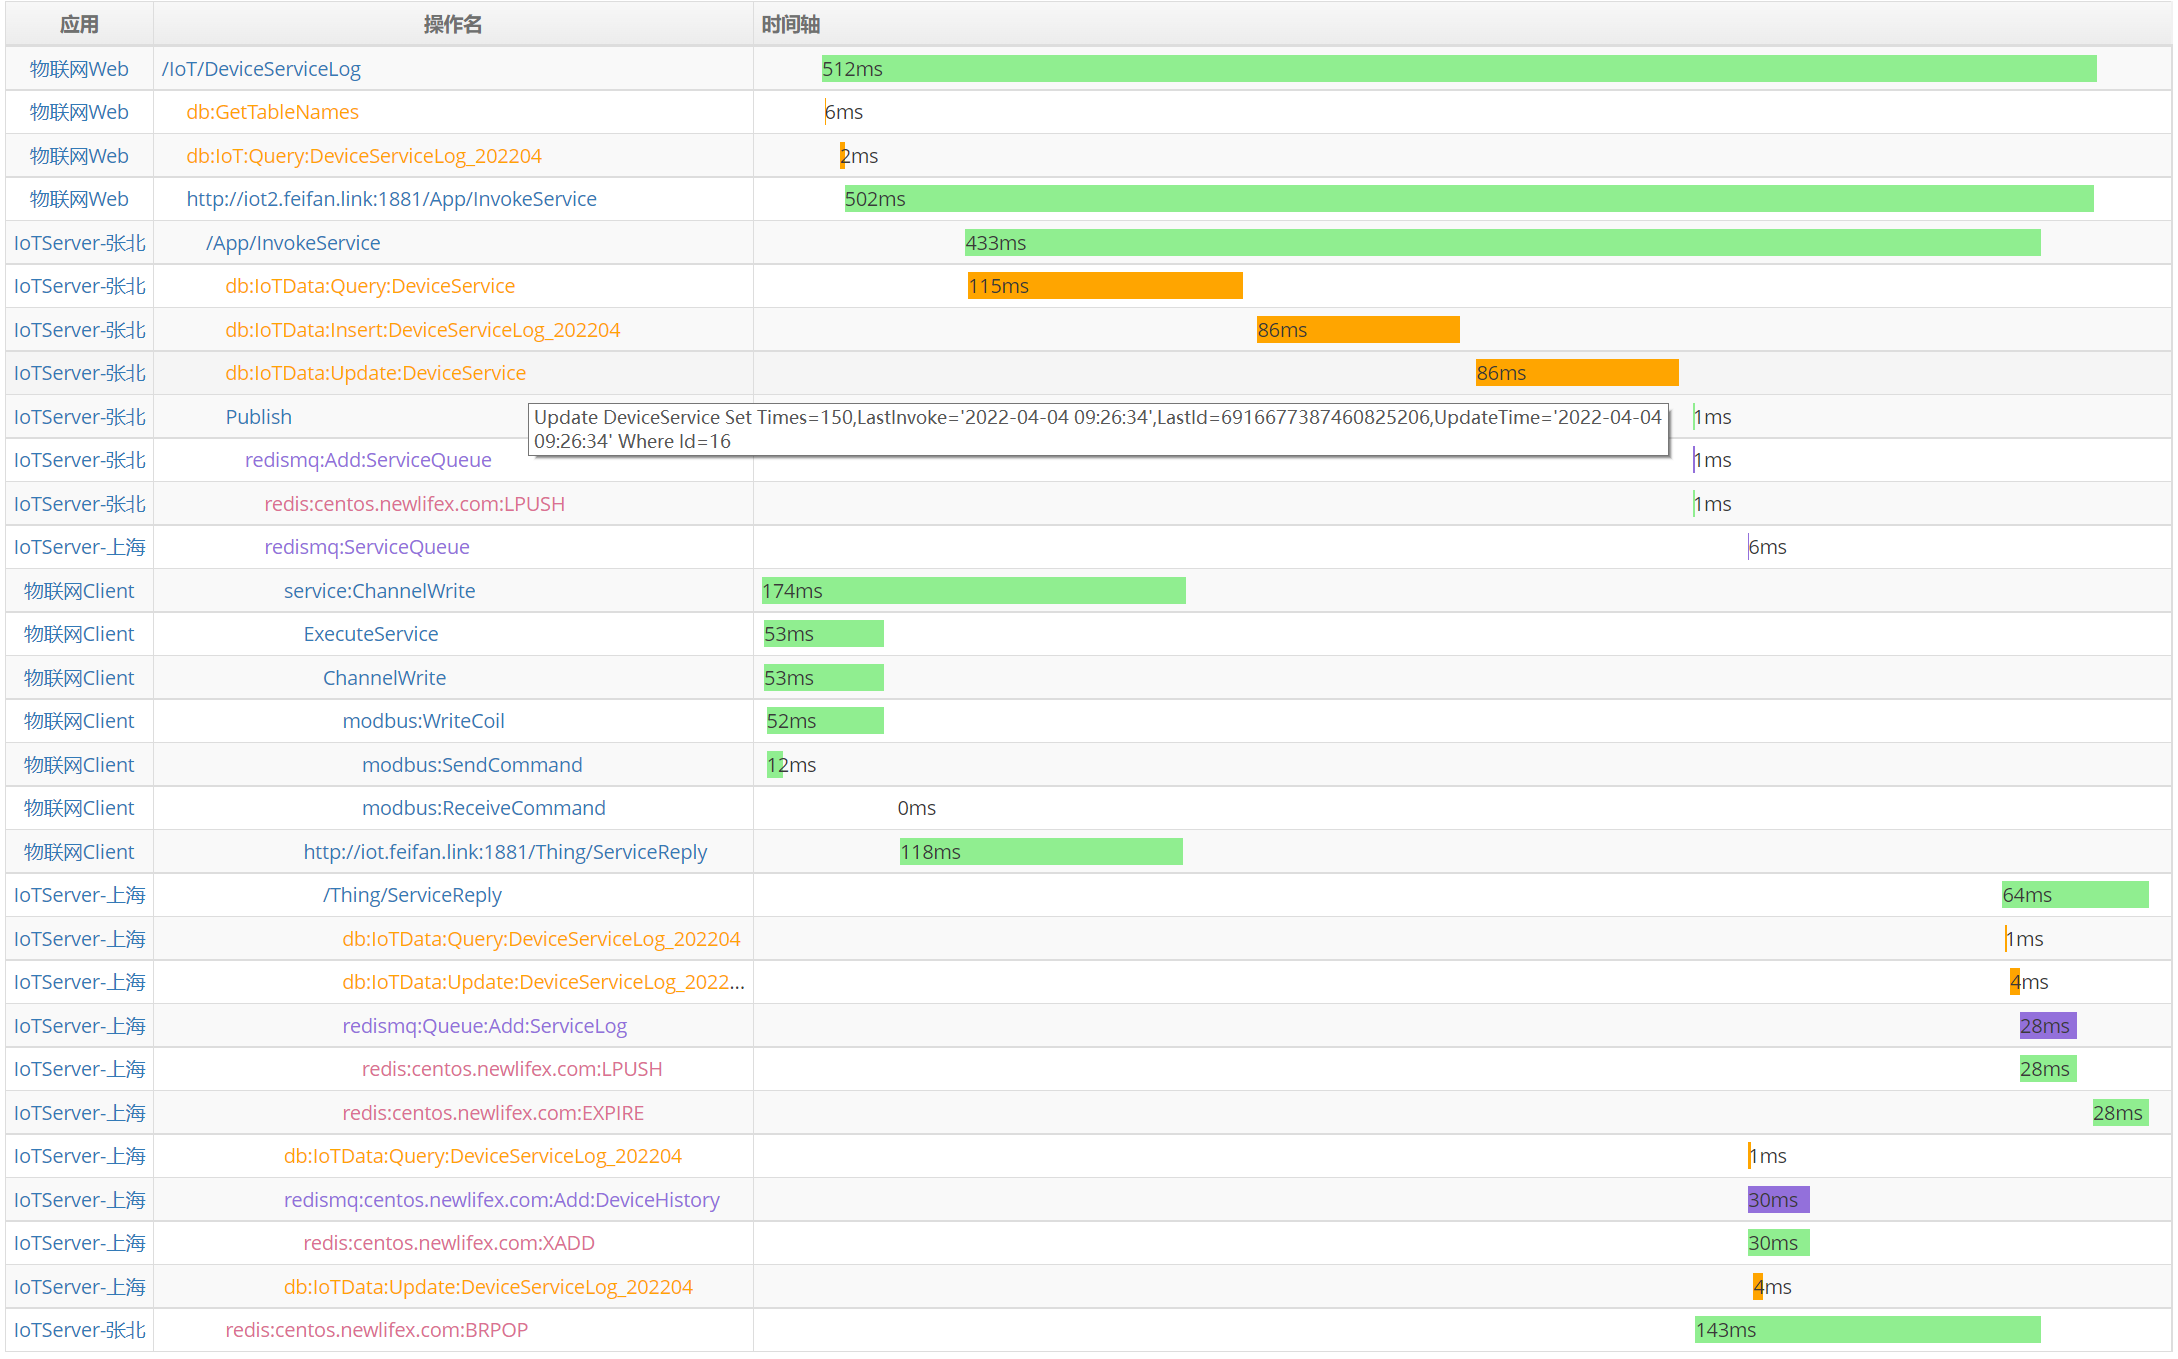This screenshot has height=1359, width=2178.
Task: Click the 64ms /Thing/ServiceReply timeline bar
Action: (2074, 895)
